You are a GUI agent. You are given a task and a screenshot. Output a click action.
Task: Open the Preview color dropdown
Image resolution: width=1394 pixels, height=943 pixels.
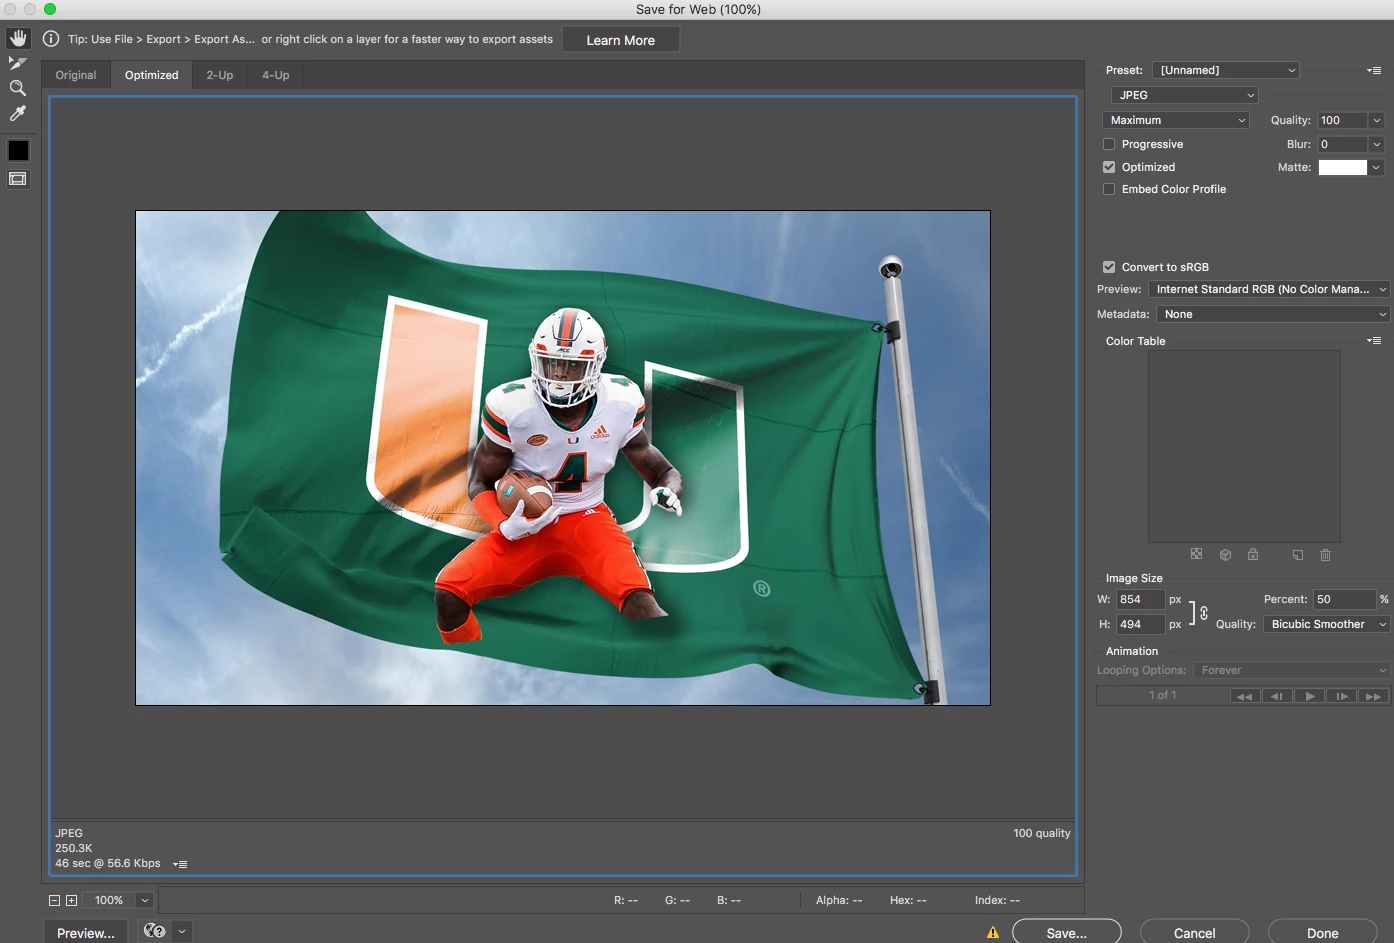tap(1269, 289)
